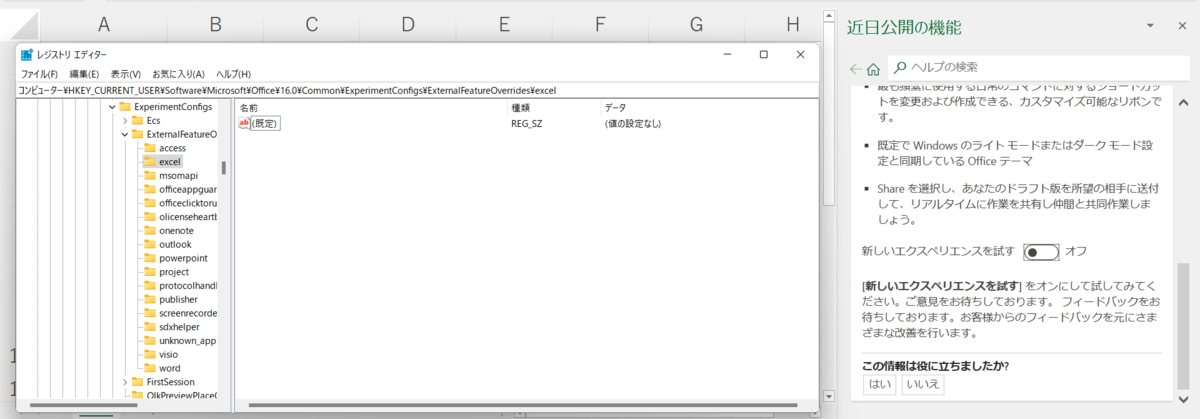Select the unknown_app tree item
This screenshot has width=1200, height=419.
(188, 341)
